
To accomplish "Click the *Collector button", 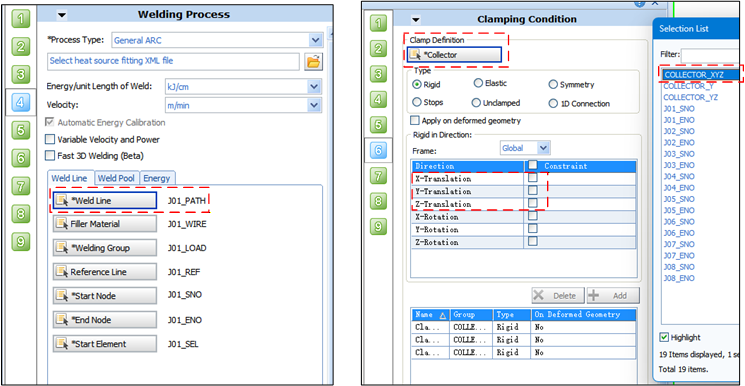I will (x=454, y=55).
